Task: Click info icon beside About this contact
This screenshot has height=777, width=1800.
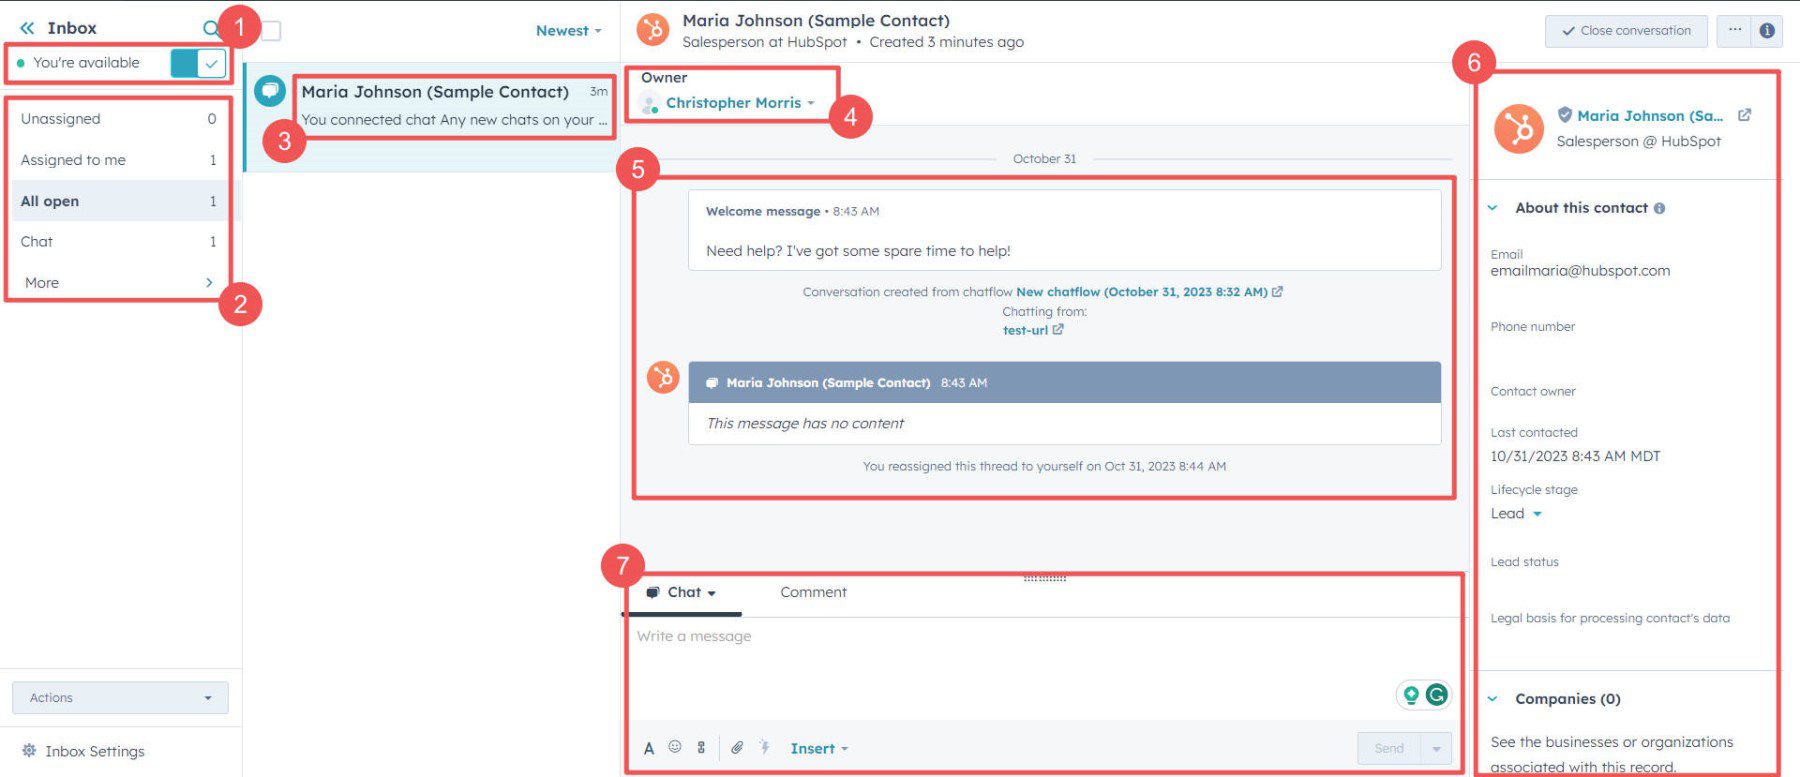Action: pyautogui.click(x=1660, y=208)
